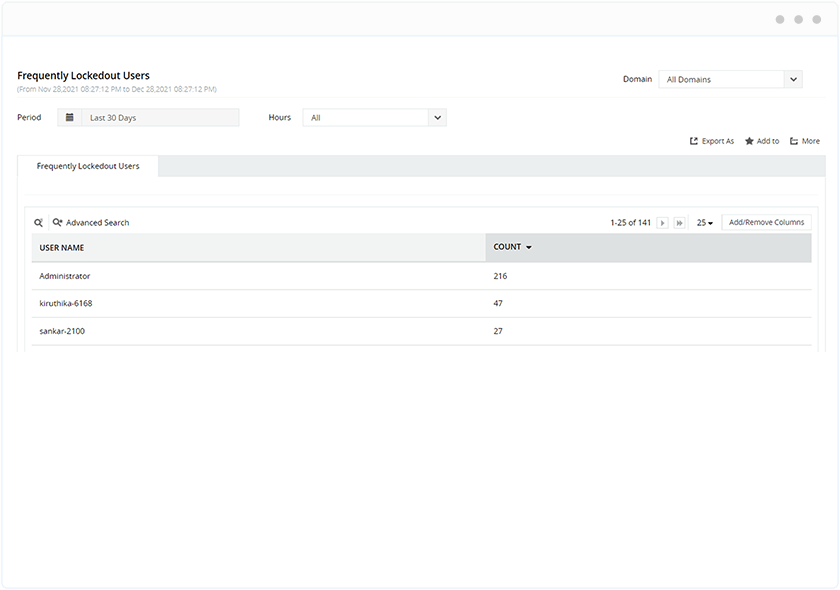
Task: Click Add/Remove Columns button
Action: (x=766, y=222)
